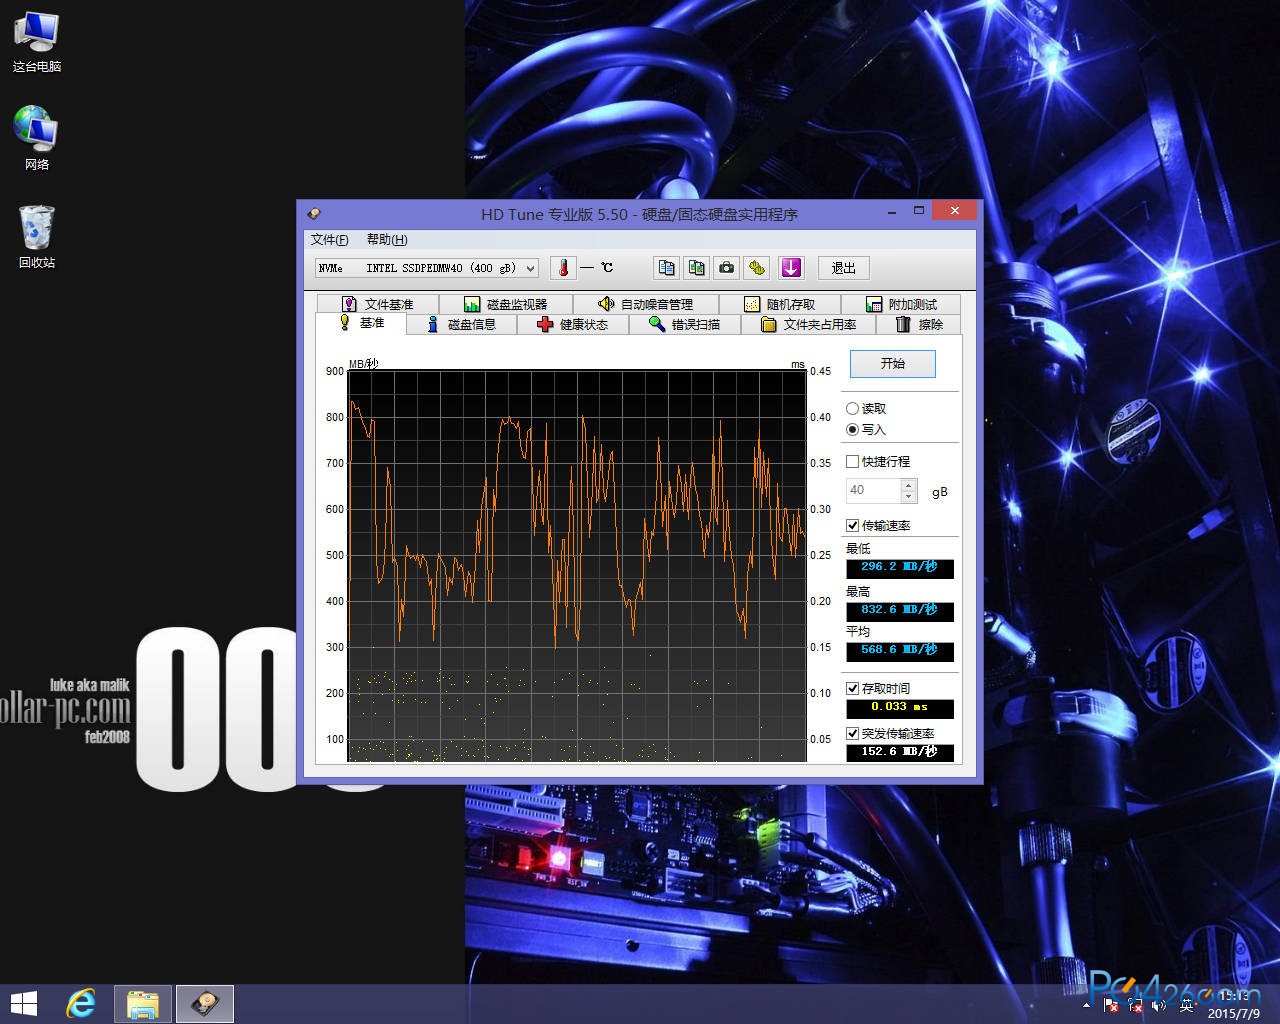Click the access time 0.033 ms value
Viewport: 1280px width, 1024px height.
click(899, 707)
